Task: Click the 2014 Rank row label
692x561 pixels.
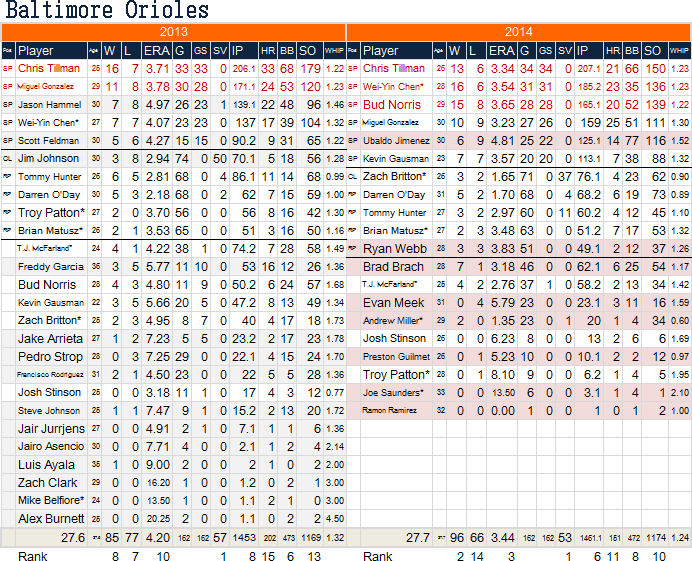Action: tap(377, 556)
